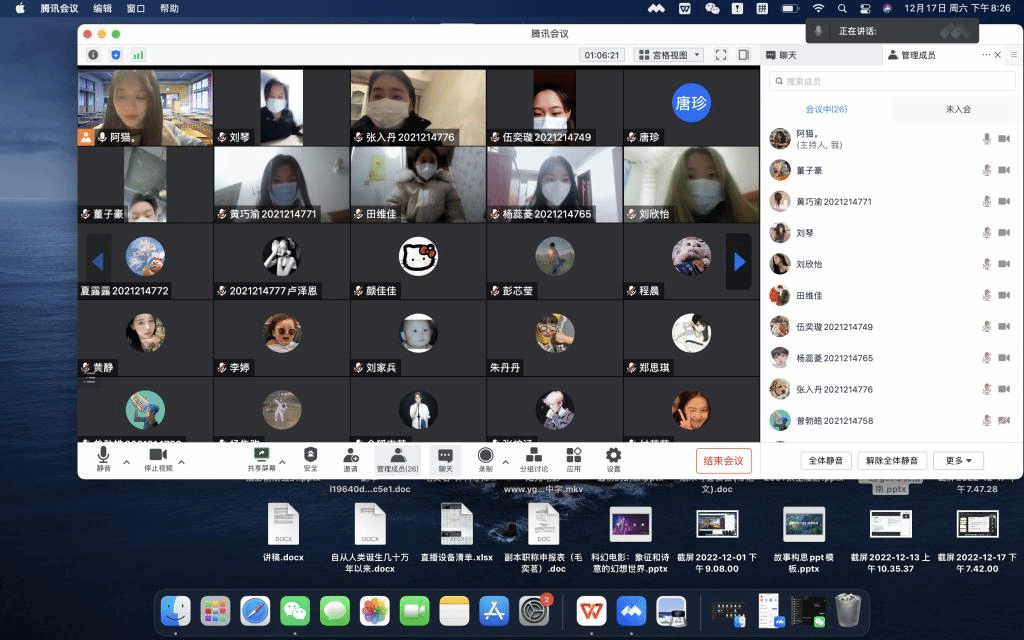Toggle 阿猫 microphone in member list
This screenshot has height=640, width=1024.
click(987, 138)
